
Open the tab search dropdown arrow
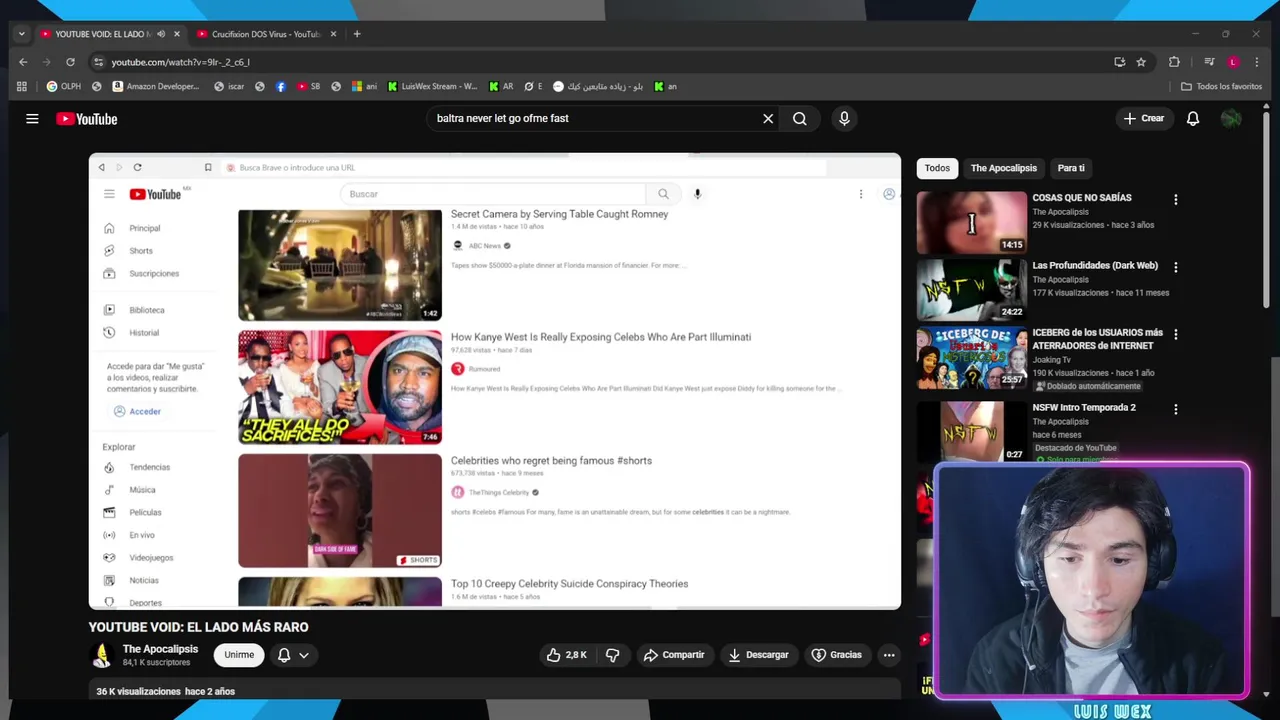coord(21,34)
